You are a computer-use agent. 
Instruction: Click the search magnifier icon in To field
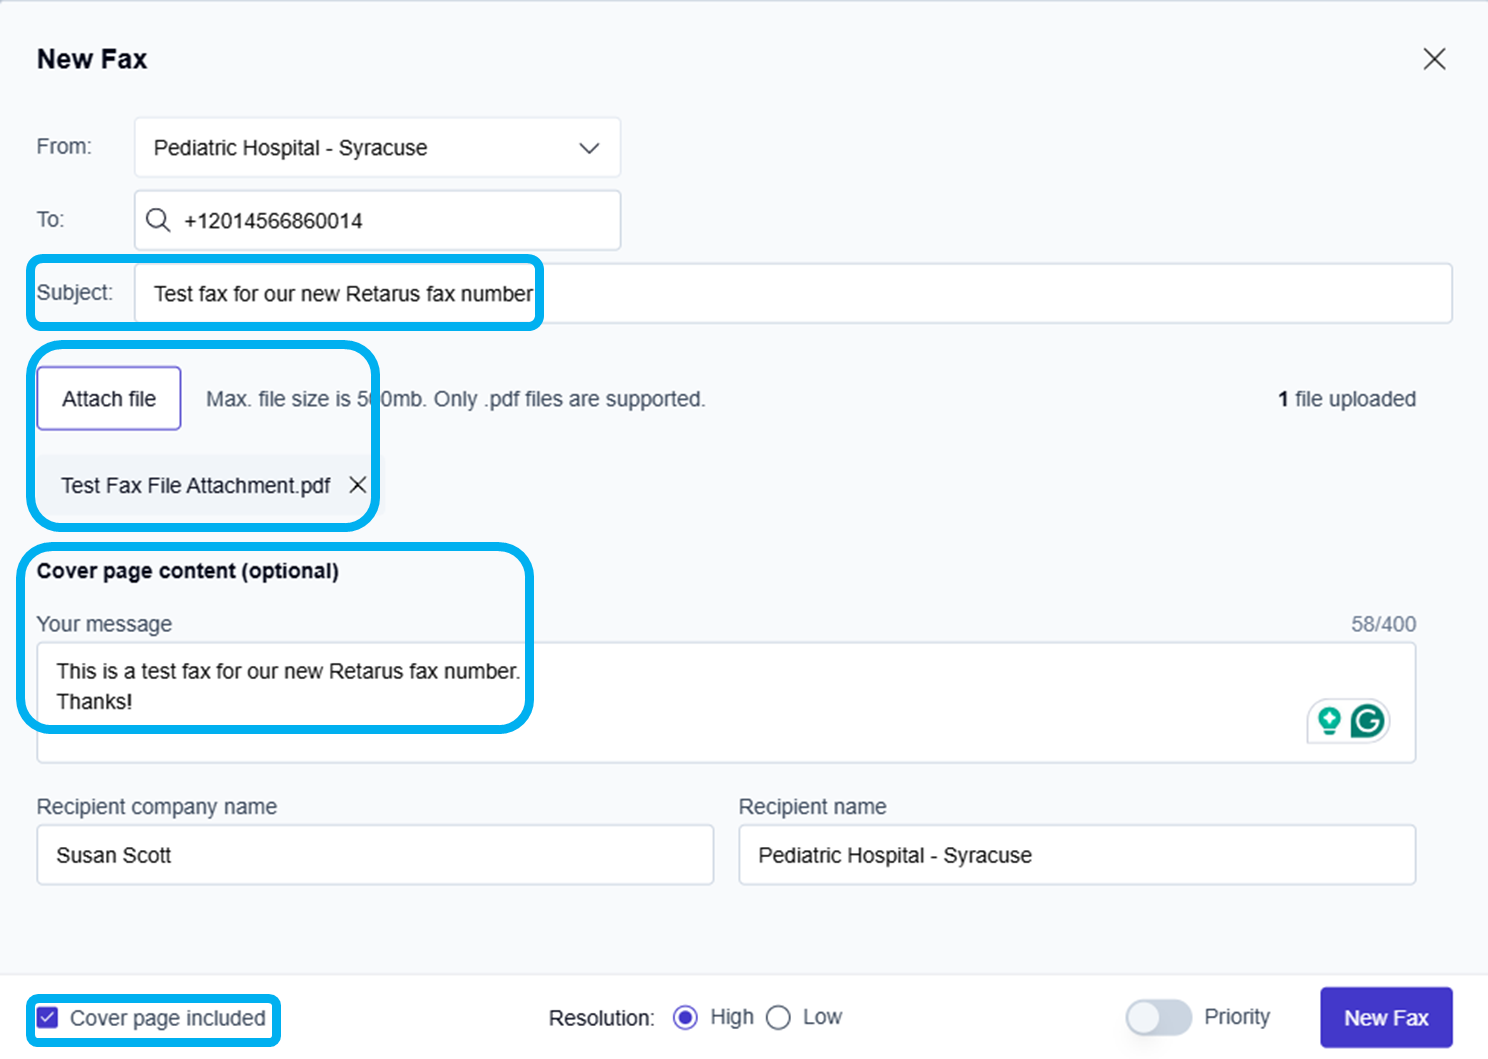point(158,220)
